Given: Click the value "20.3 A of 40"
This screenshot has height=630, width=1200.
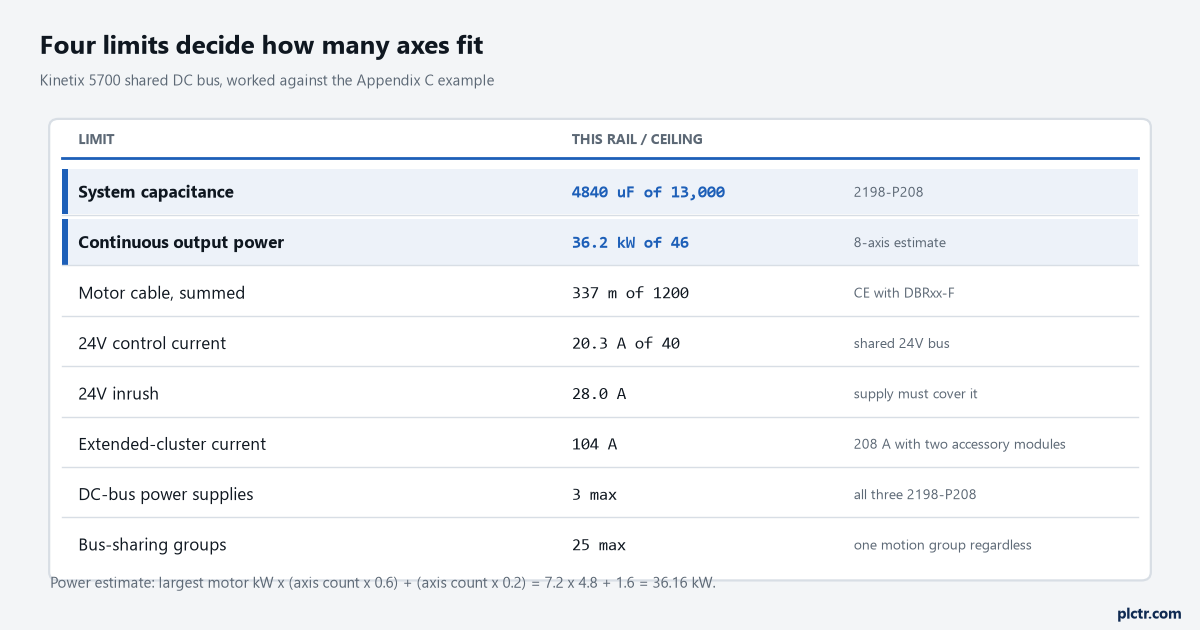Looking at the screenshot, I should [626, 343].
